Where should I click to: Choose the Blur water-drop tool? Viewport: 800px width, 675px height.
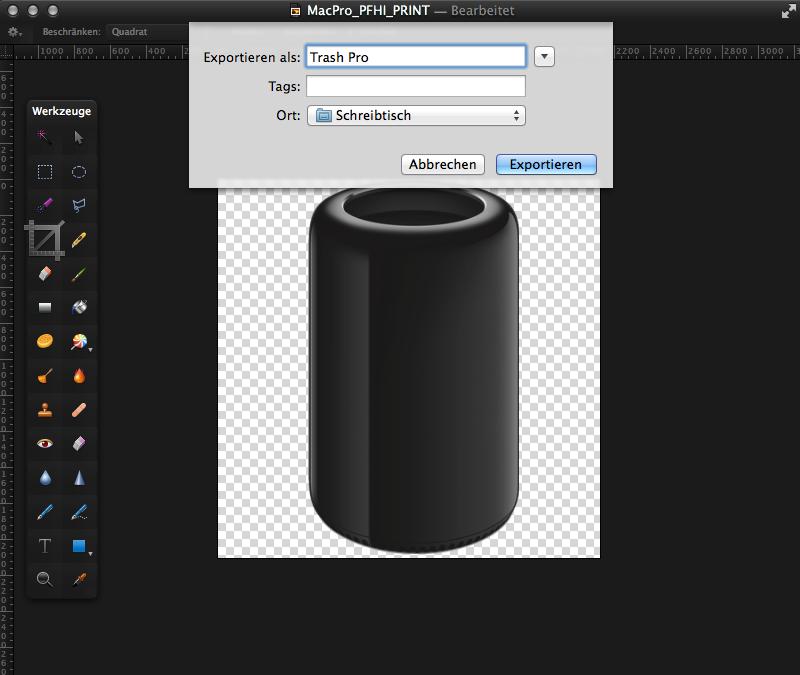point(45,478)
